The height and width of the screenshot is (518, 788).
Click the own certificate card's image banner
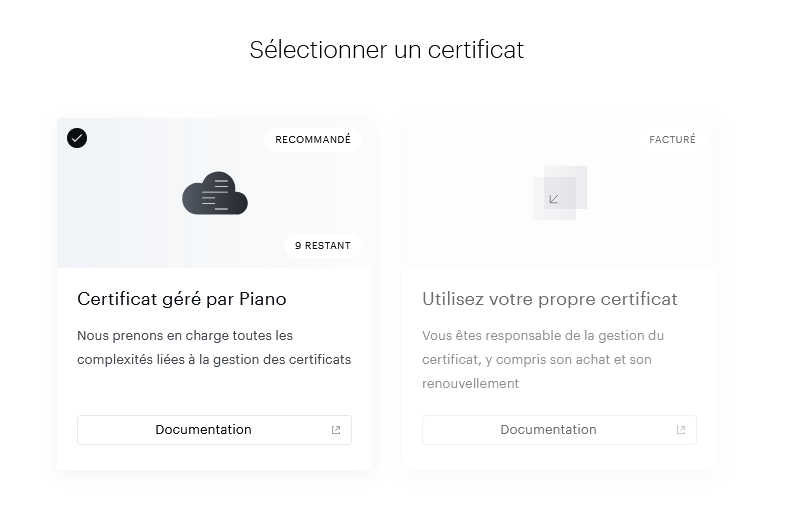click(470, 220)
